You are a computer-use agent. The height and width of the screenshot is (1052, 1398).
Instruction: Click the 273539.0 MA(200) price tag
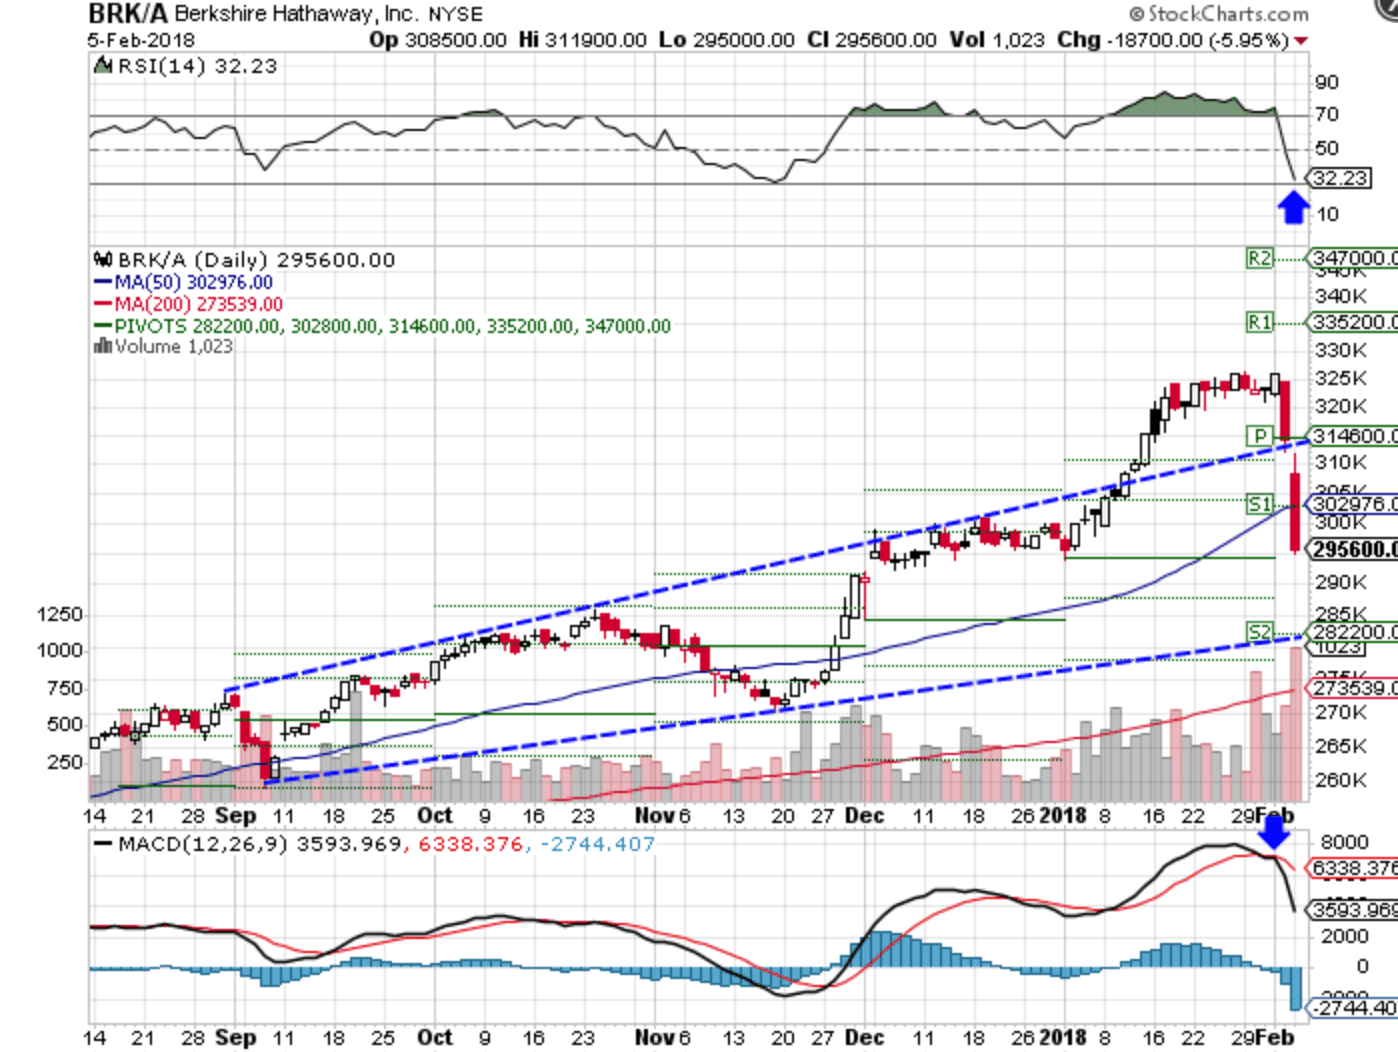coord(1353,688)
